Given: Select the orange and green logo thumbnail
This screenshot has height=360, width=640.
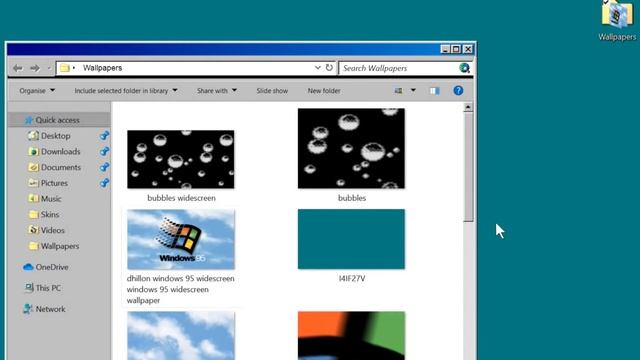Looking at the screenshot, I should (x=351, y=336).
